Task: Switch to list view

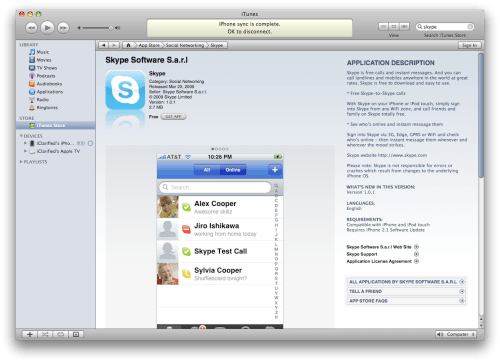Action: pos(384,26)
